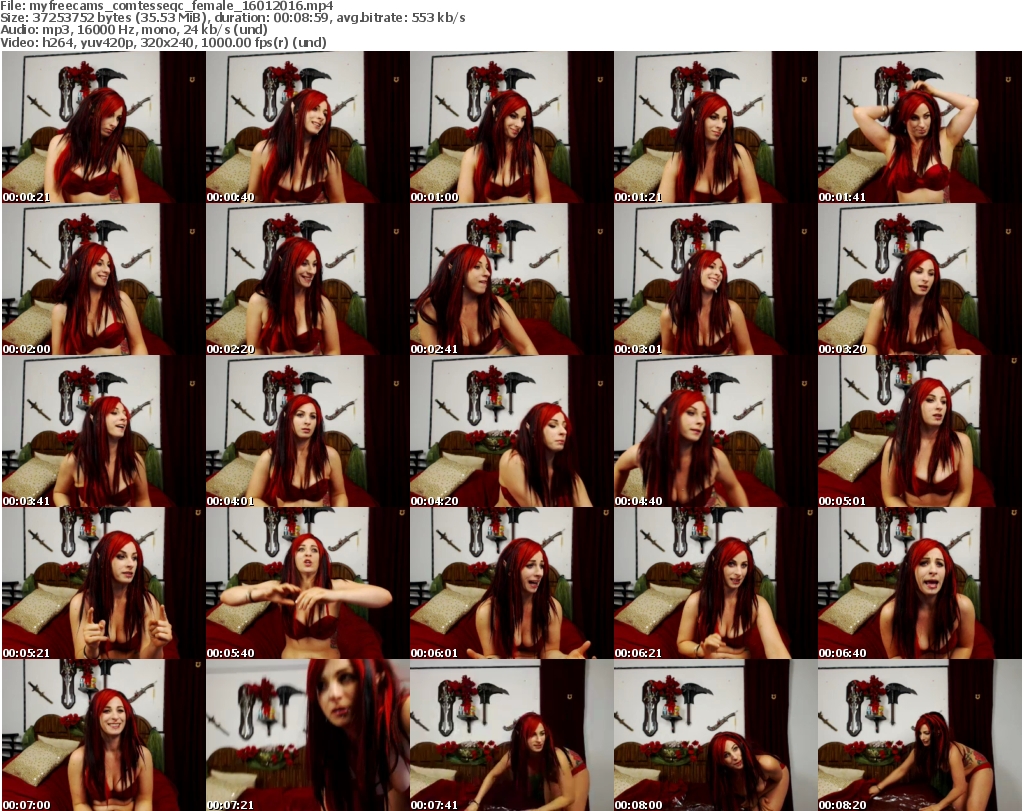Select the frame stamped 00:00:40
This screenshot has height=811, width=1024.
click(308, 127)
